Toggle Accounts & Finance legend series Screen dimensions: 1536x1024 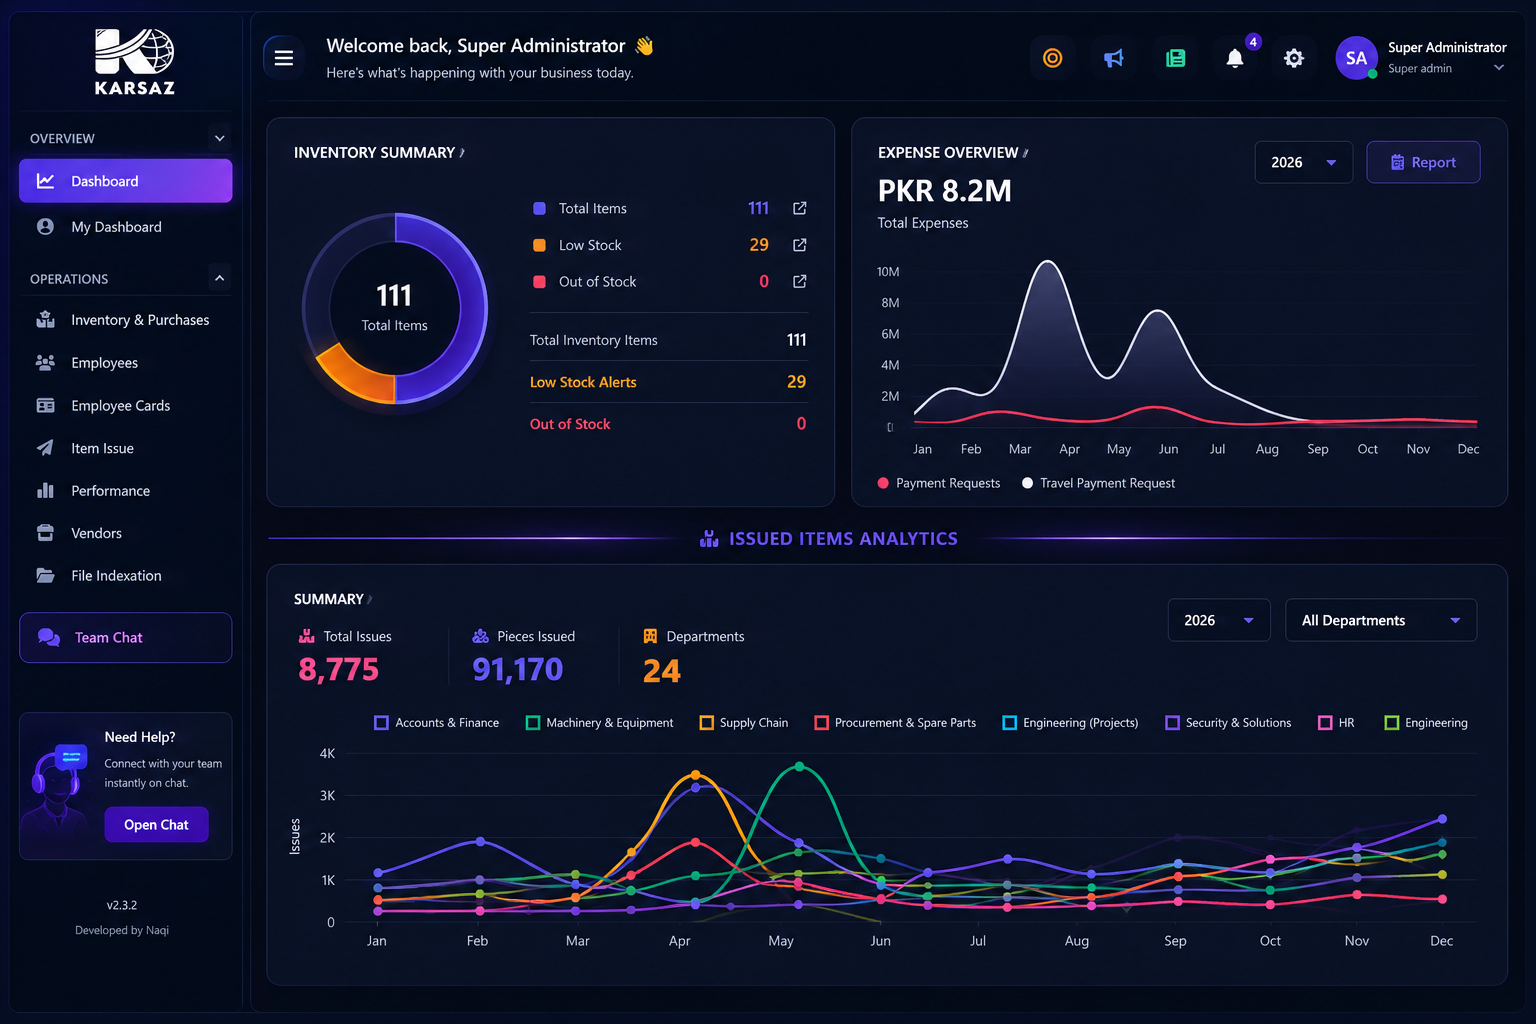point(436,723)
